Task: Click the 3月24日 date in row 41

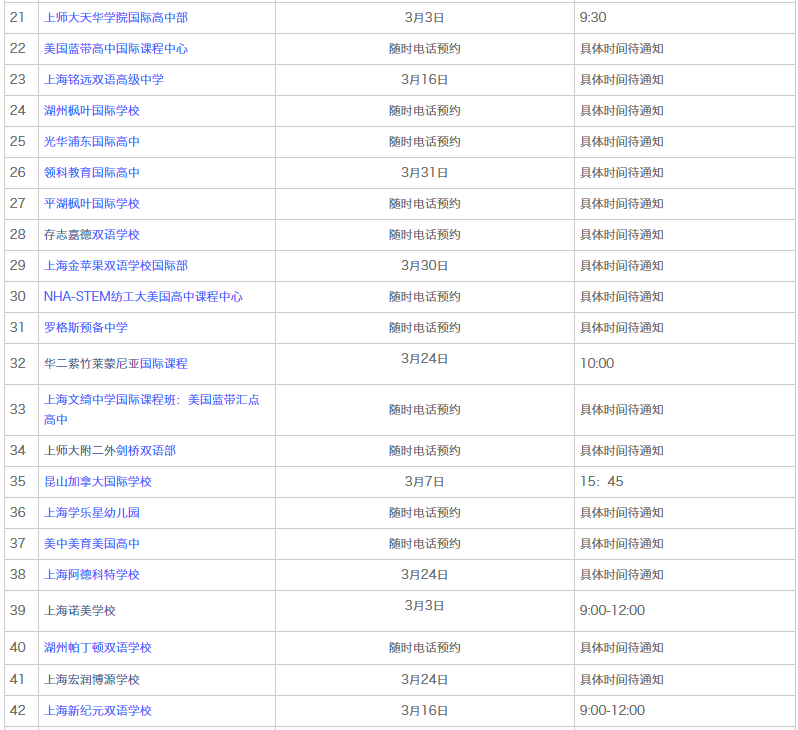Action: click(424, 680)
